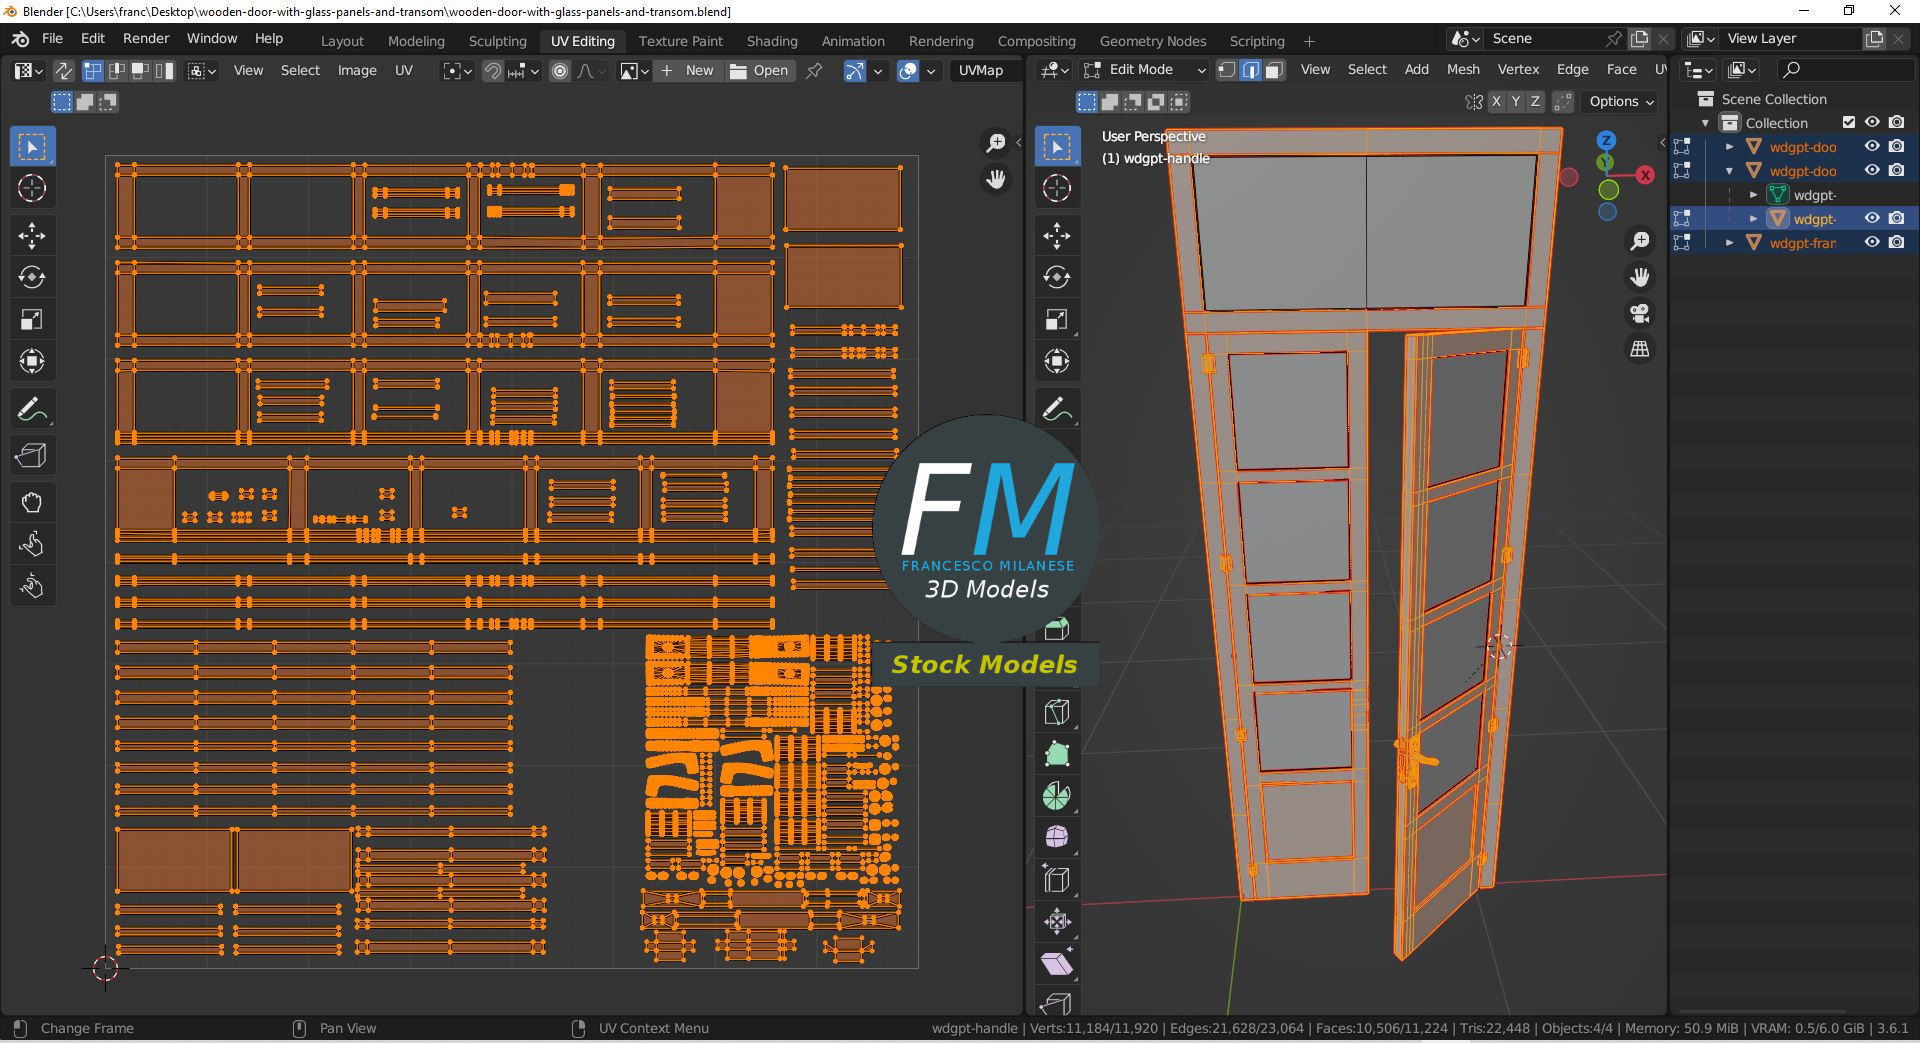Toggle camera view in 3D viewport
The width and height of the screenshot is (1920, 1043).
click(x=1640, y=313)
